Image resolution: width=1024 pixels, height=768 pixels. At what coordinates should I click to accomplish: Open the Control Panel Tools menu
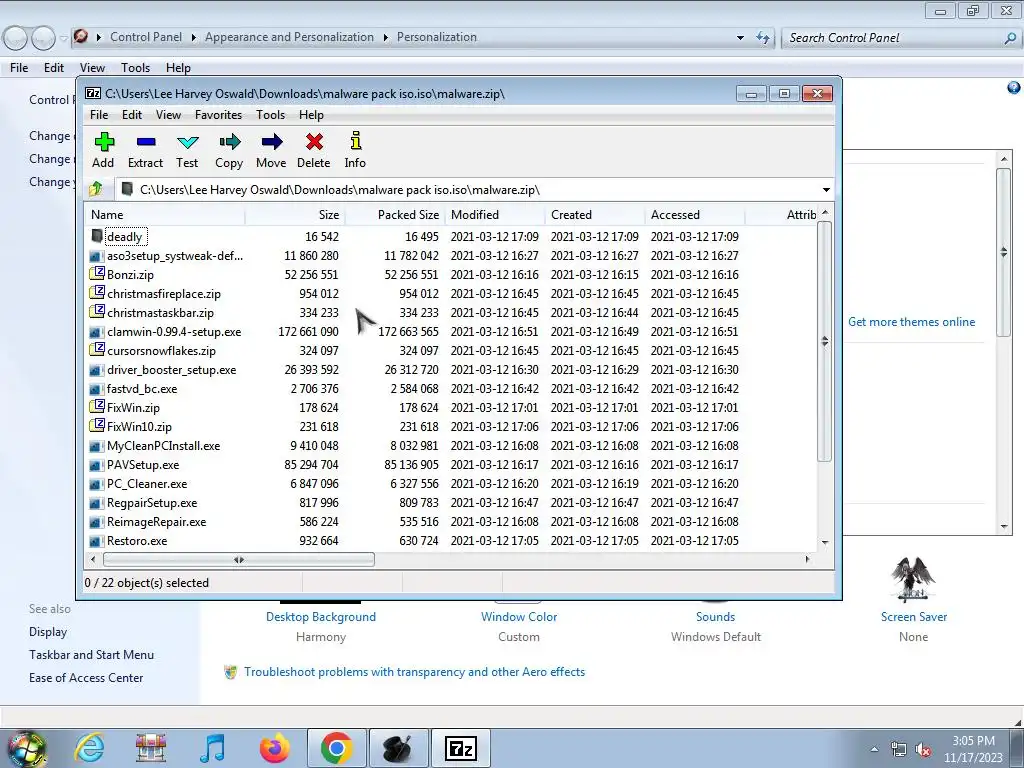tap(135, 68)
